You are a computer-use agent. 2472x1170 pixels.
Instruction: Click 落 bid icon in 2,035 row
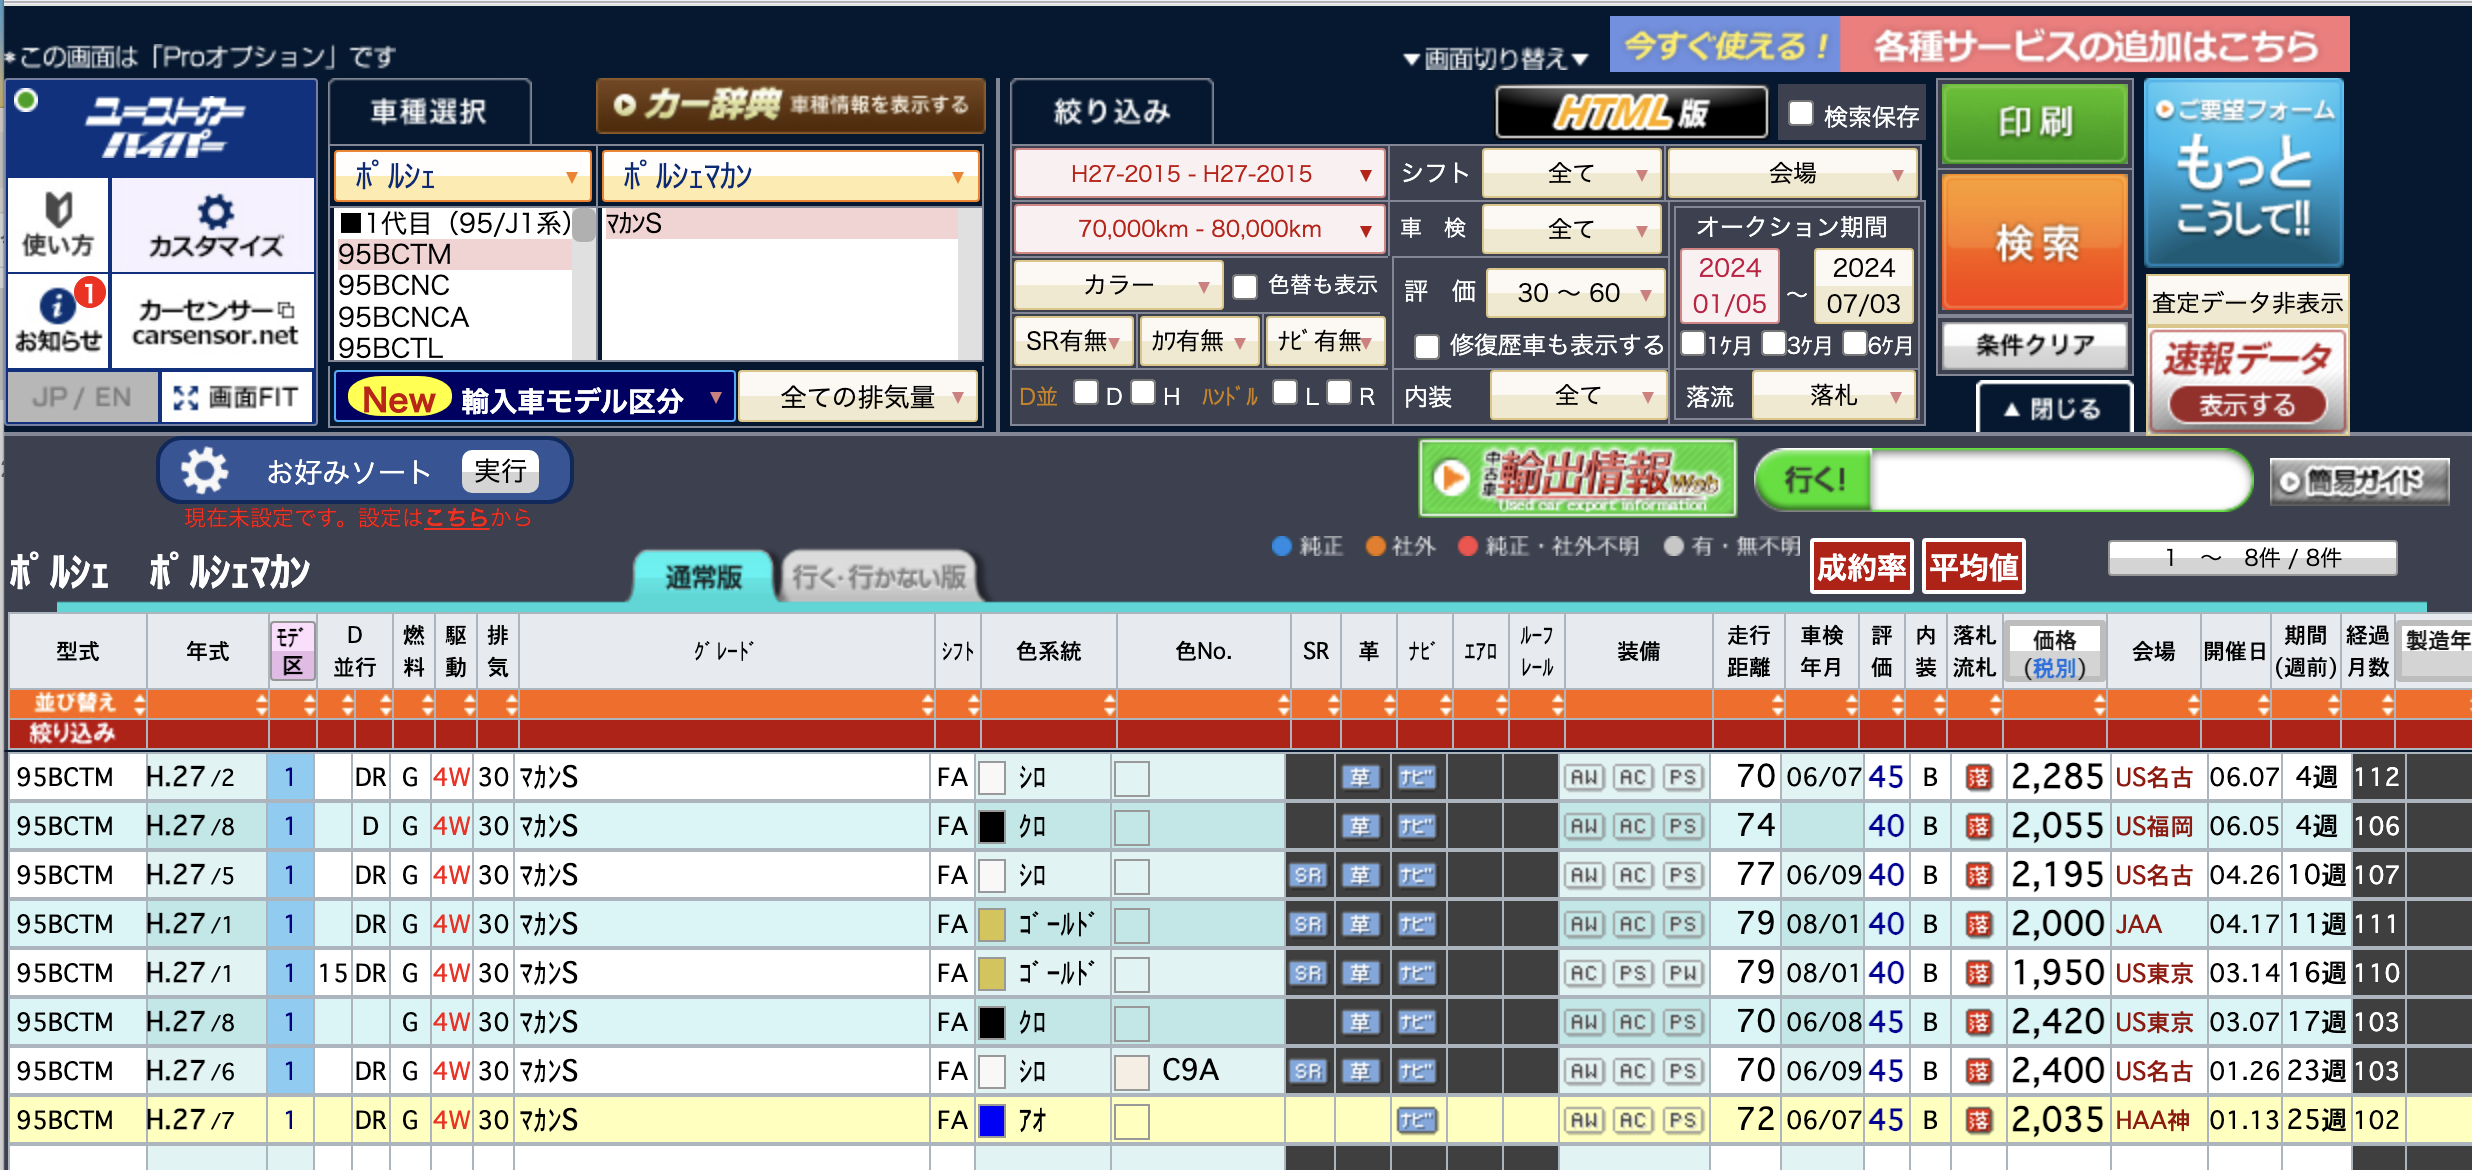(x=1979, y=1121)
